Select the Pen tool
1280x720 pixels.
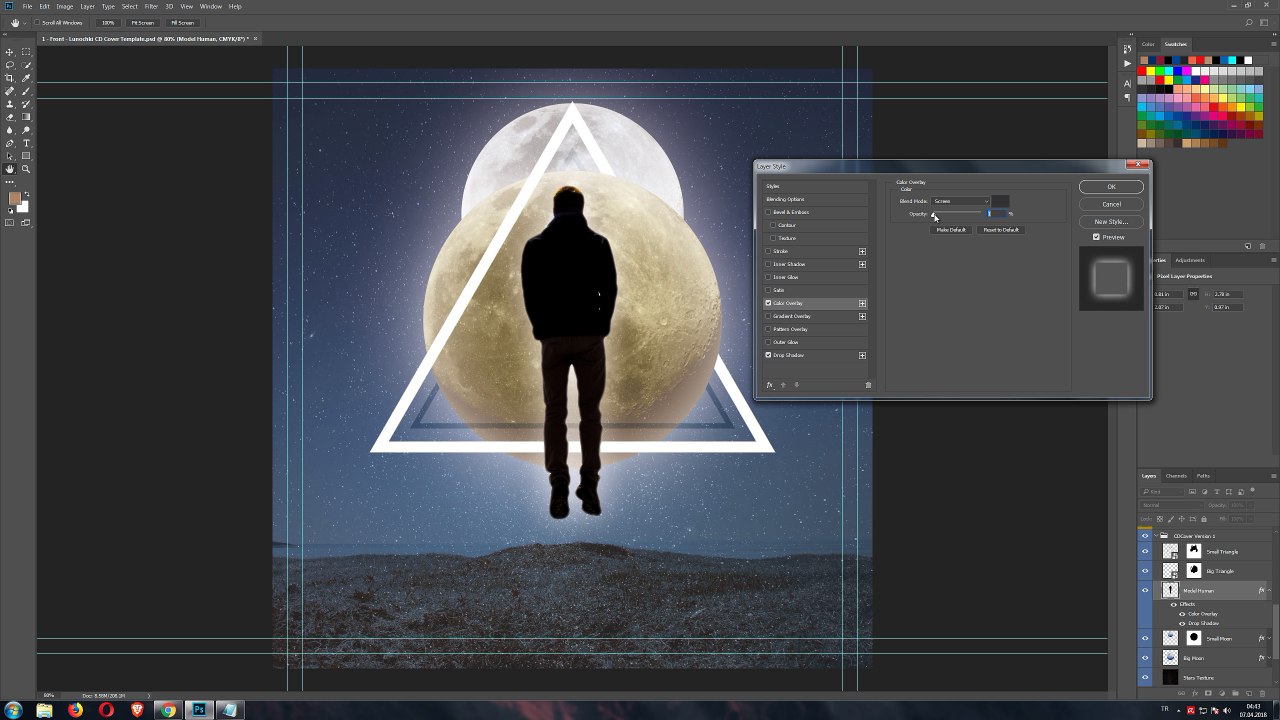(x=10, y=143)
